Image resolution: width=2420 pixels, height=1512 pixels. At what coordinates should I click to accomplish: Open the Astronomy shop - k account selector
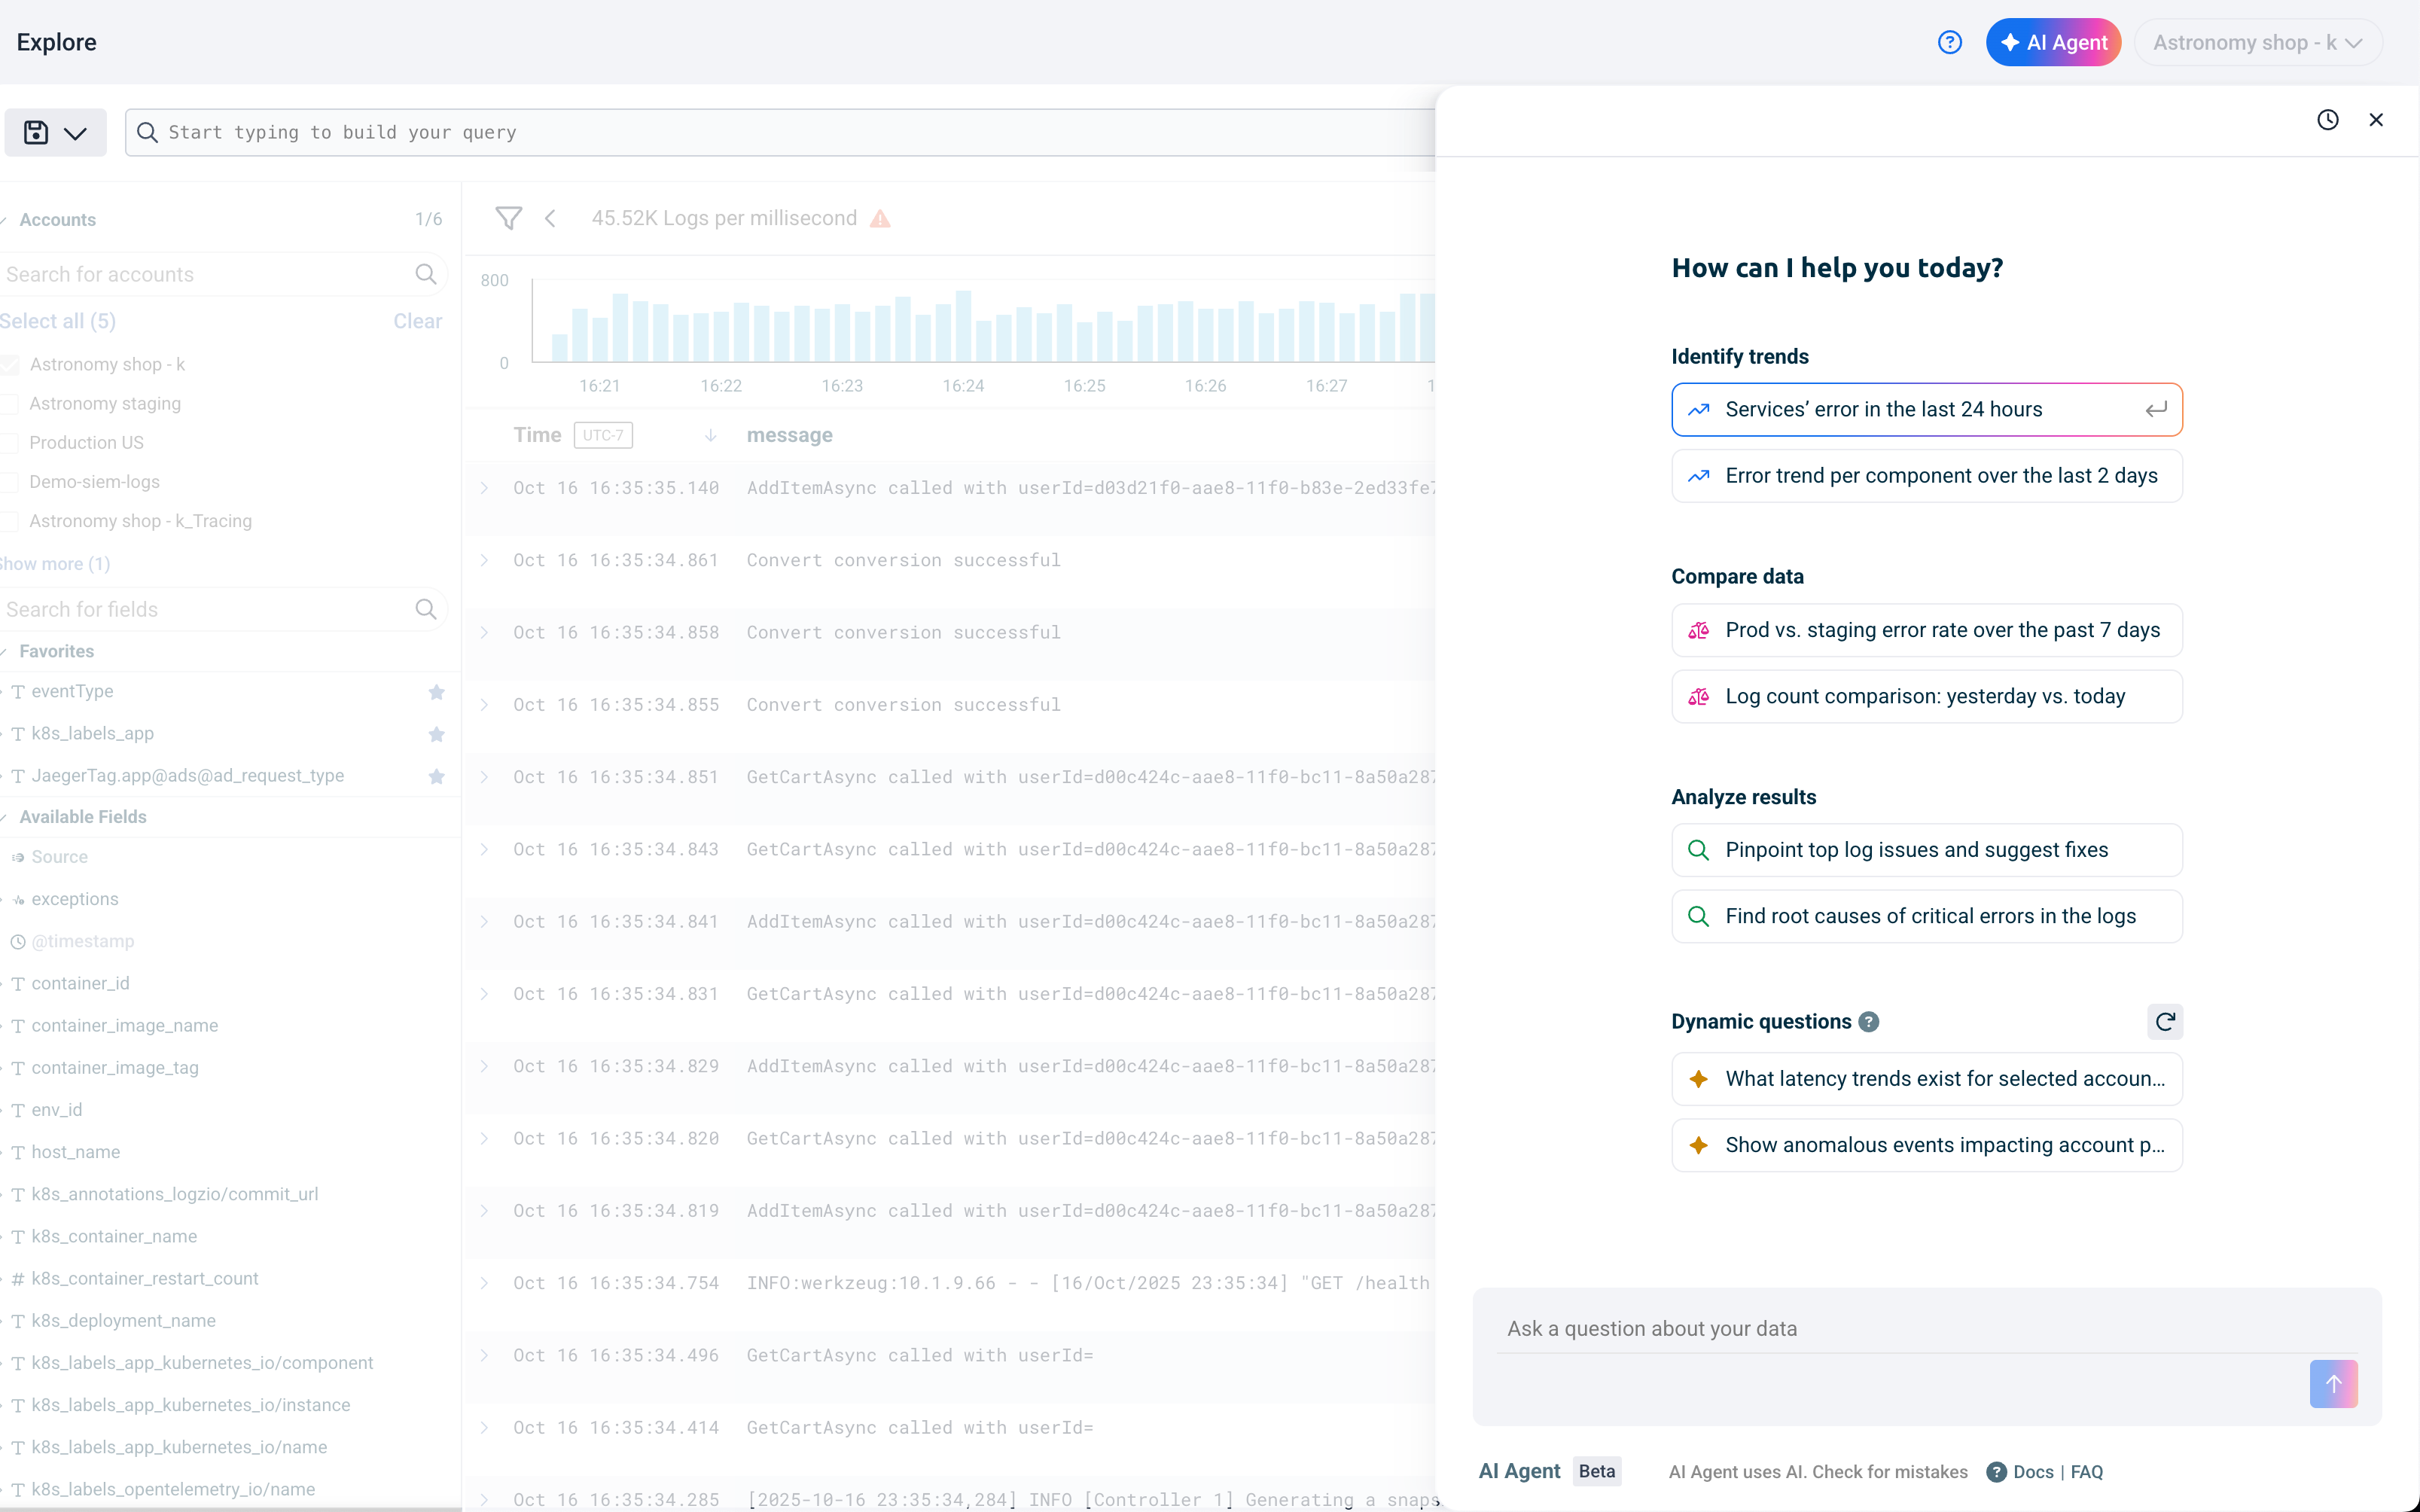2257,42
